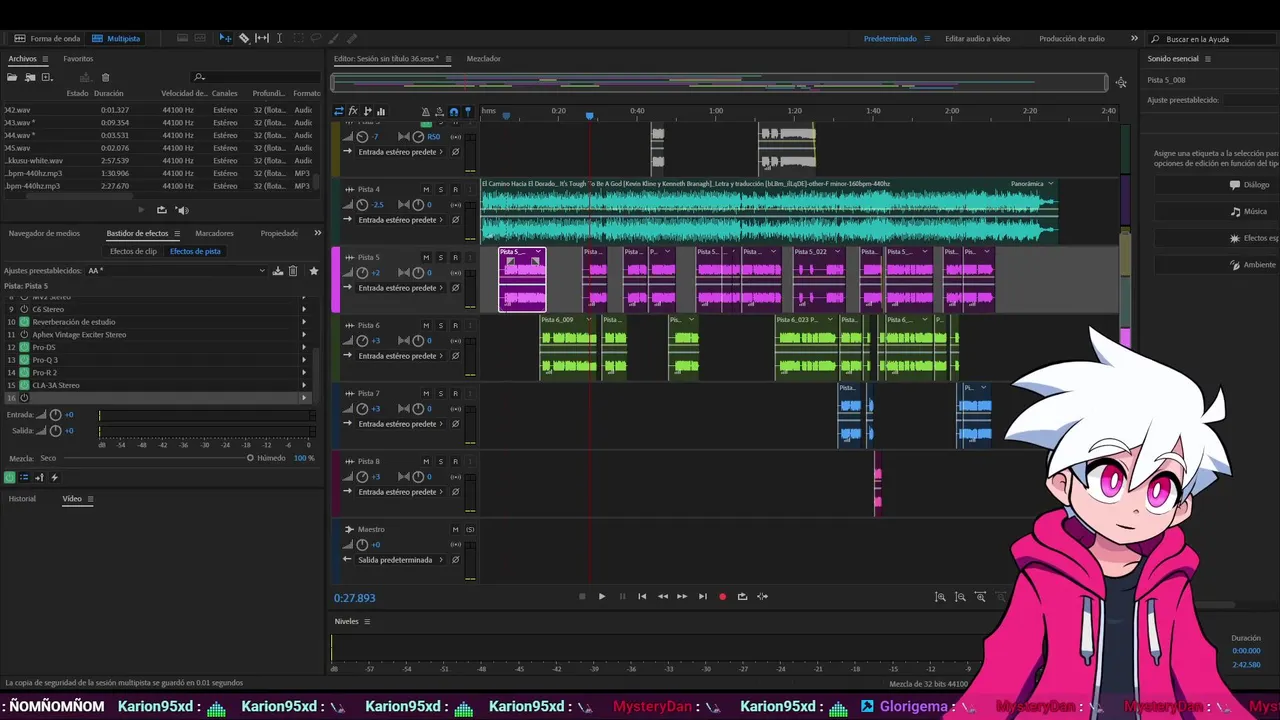
Task: Arm Pista 6 for recording
Action: 455,325
